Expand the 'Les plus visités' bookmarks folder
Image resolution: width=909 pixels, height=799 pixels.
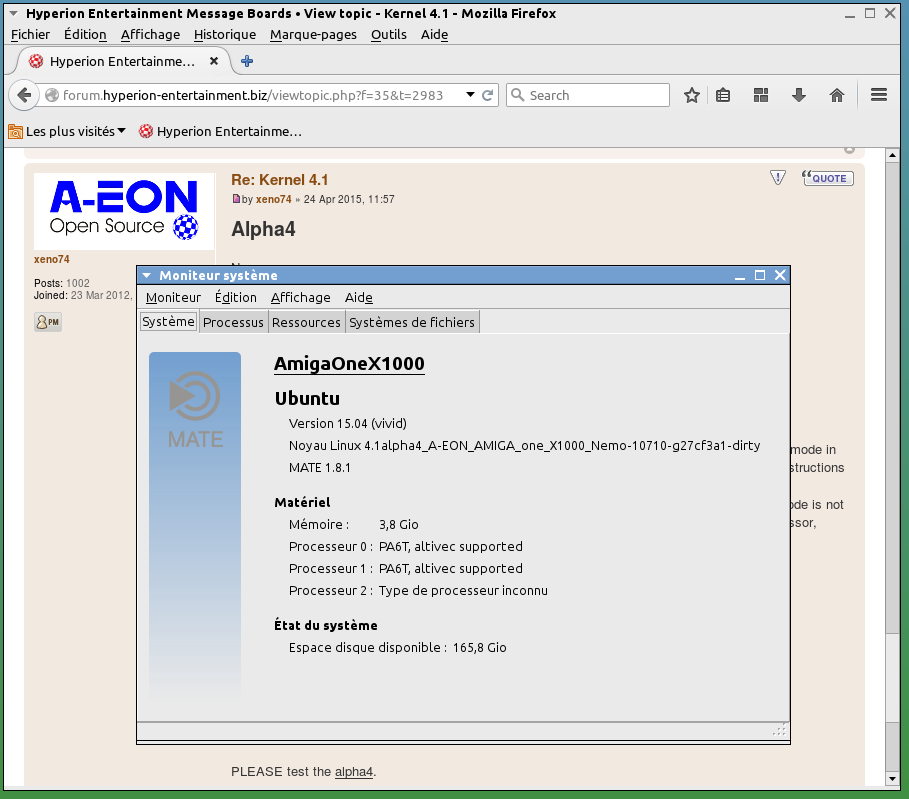click(x=68, y=131)
